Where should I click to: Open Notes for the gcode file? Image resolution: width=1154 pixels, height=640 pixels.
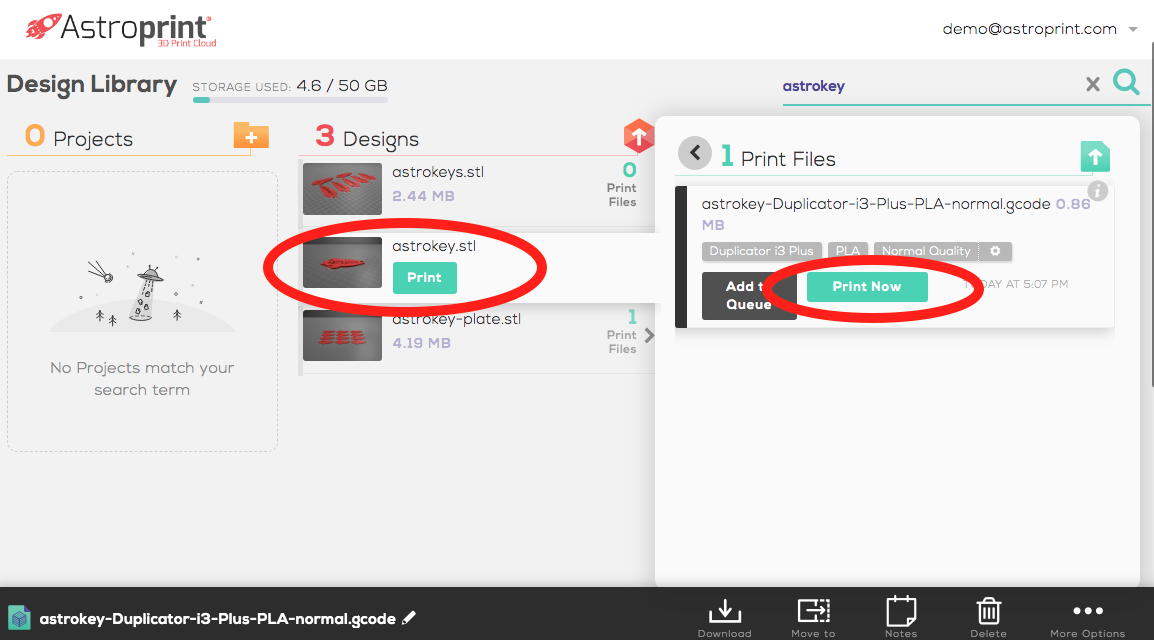[x=901, y=616]
